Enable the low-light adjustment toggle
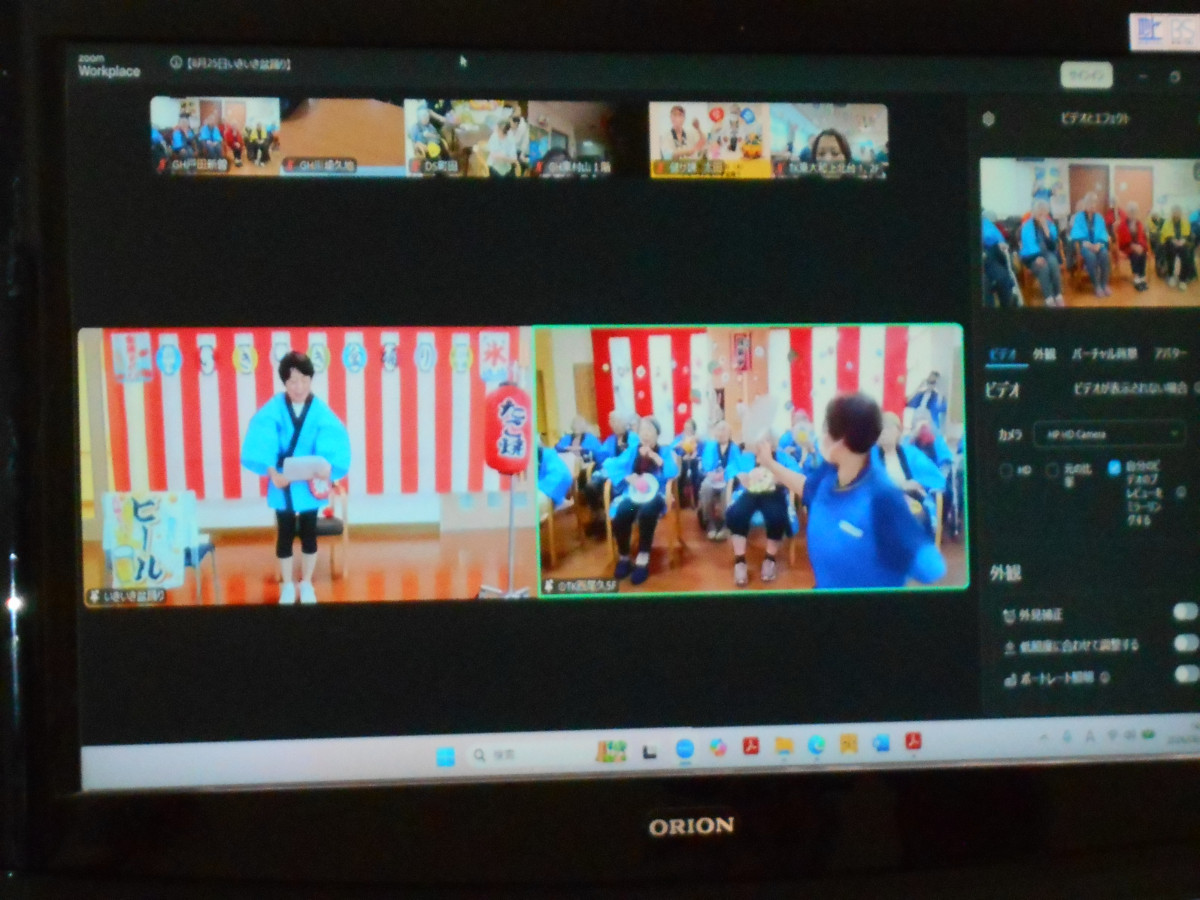The image size is (1200, 900). click(x=1185, y=643)
